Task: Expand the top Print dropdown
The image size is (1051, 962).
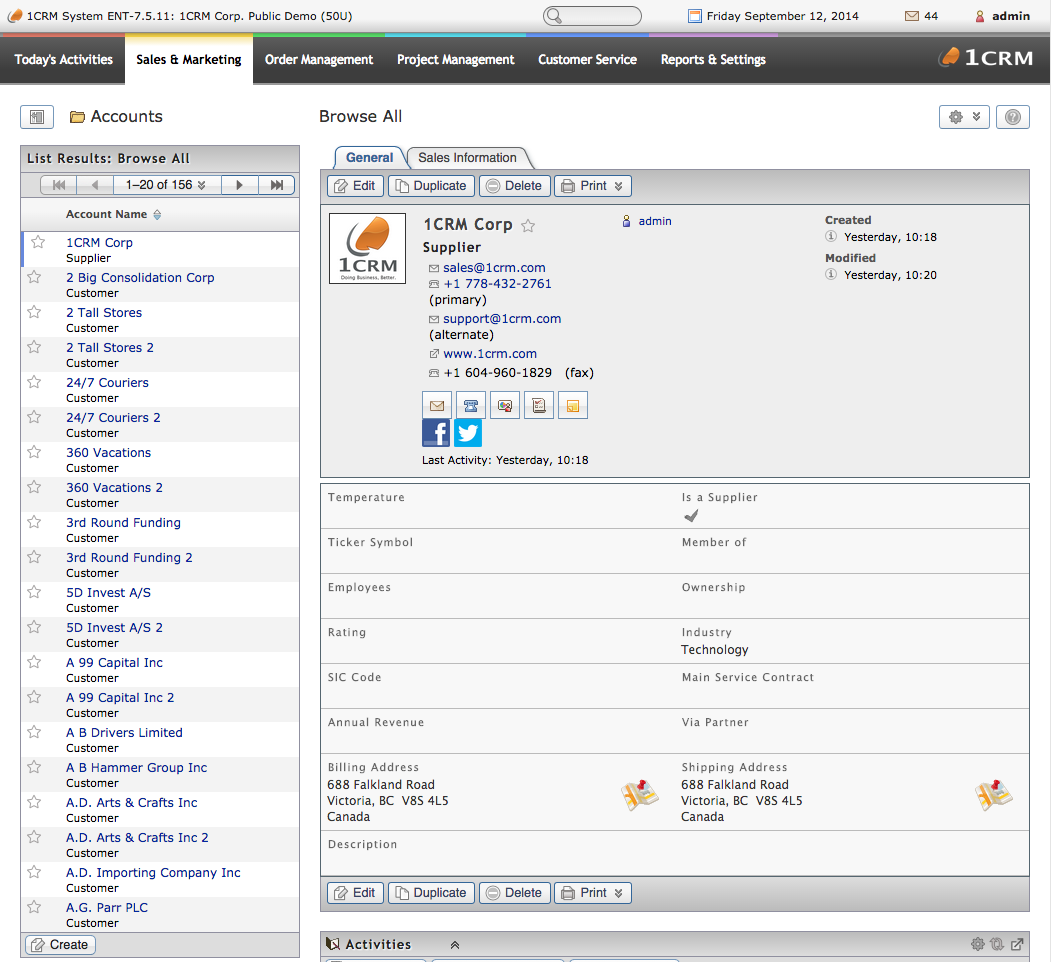Action: click(x=593, y=186)
